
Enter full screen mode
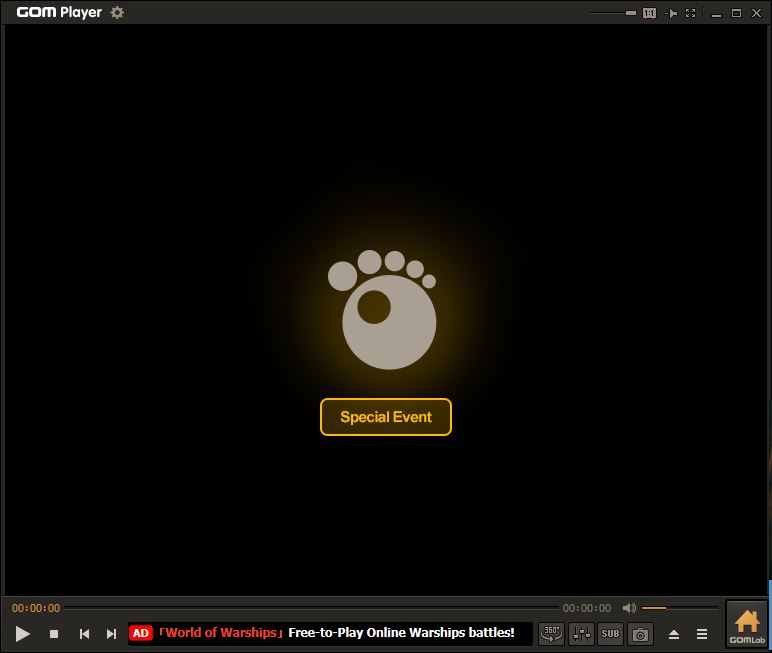point(691,13)
